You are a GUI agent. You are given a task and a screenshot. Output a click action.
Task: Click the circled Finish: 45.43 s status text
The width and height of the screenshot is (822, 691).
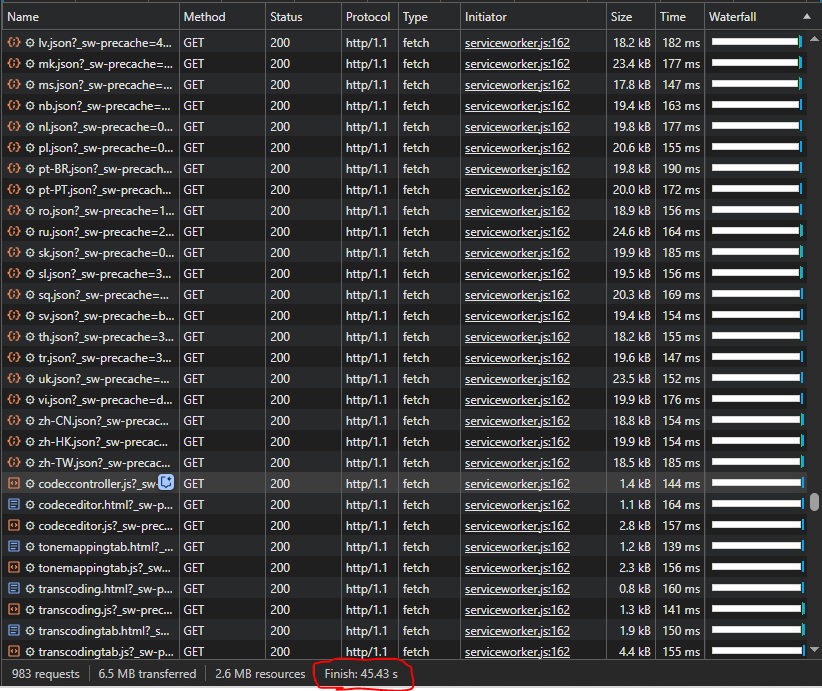[362, 673]
